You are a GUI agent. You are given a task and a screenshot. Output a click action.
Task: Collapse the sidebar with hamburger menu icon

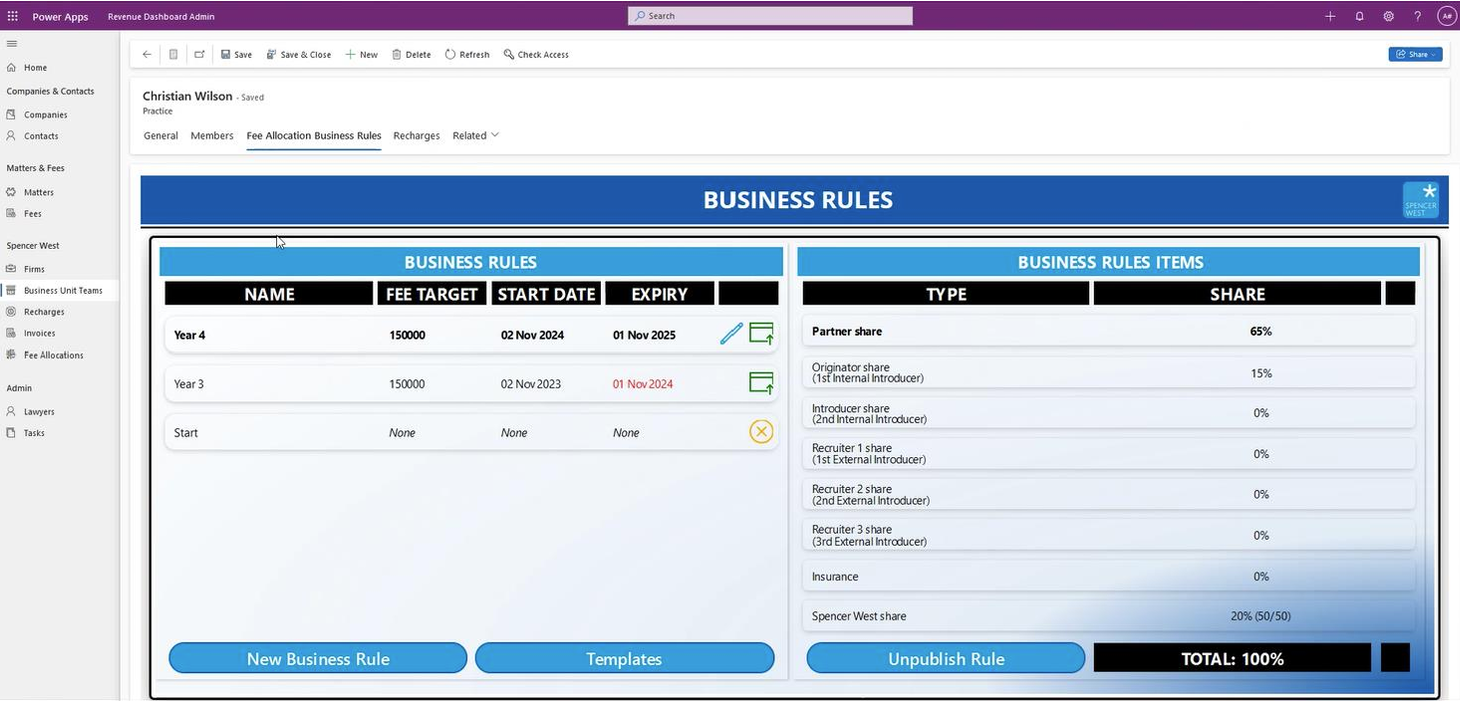[x=12, y=43]
